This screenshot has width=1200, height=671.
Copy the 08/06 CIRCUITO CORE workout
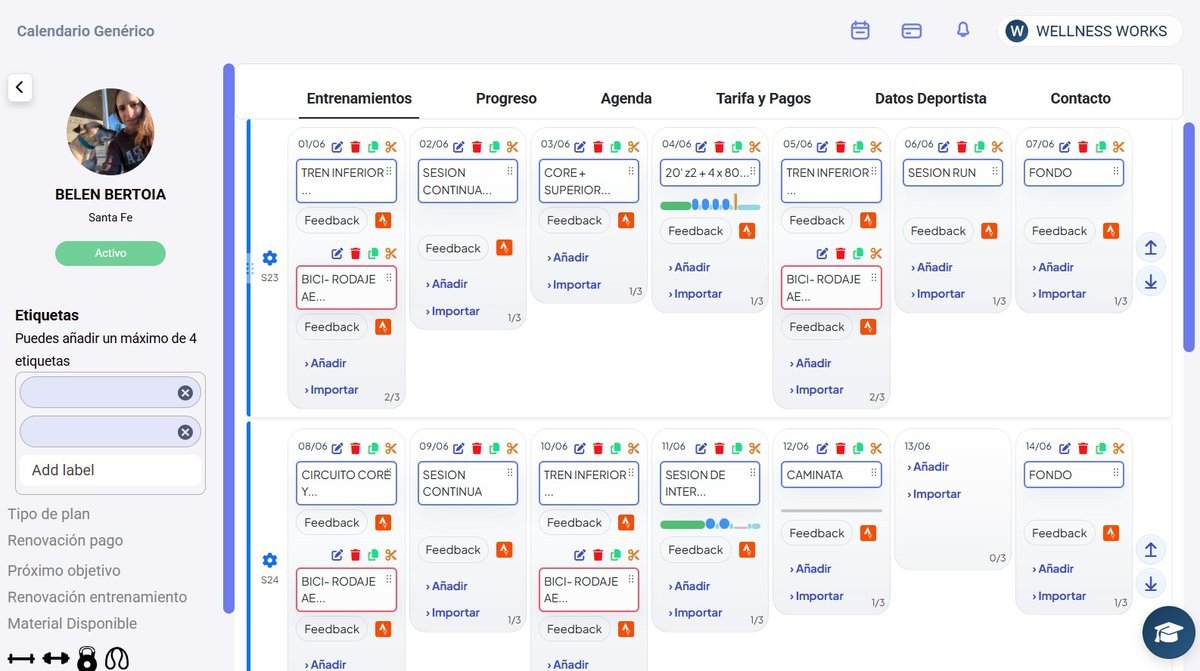click(x=373, y=449)
